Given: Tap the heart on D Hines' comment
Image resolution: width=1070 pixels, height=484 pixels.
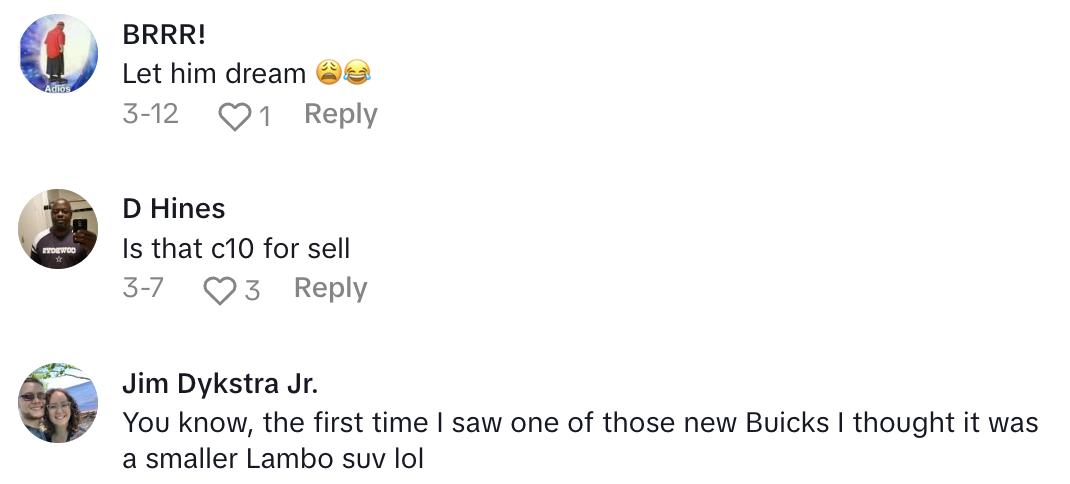Looking at the screenshot, I should tap(219, 291).
